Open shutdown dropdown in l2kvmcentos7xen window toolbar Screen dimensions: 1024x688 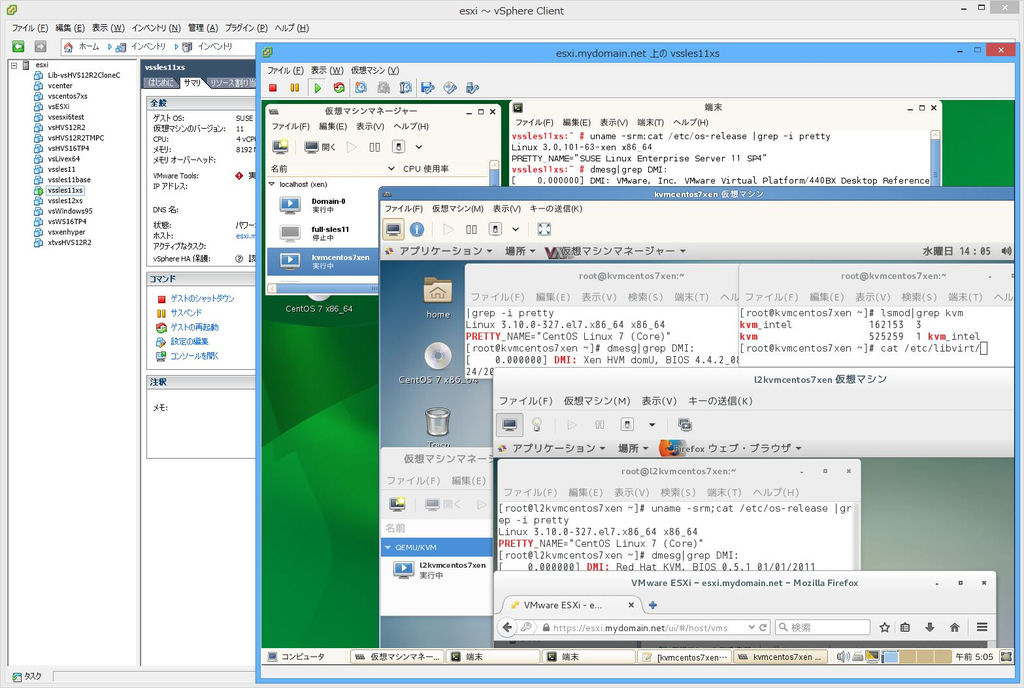tap(652, 425)
